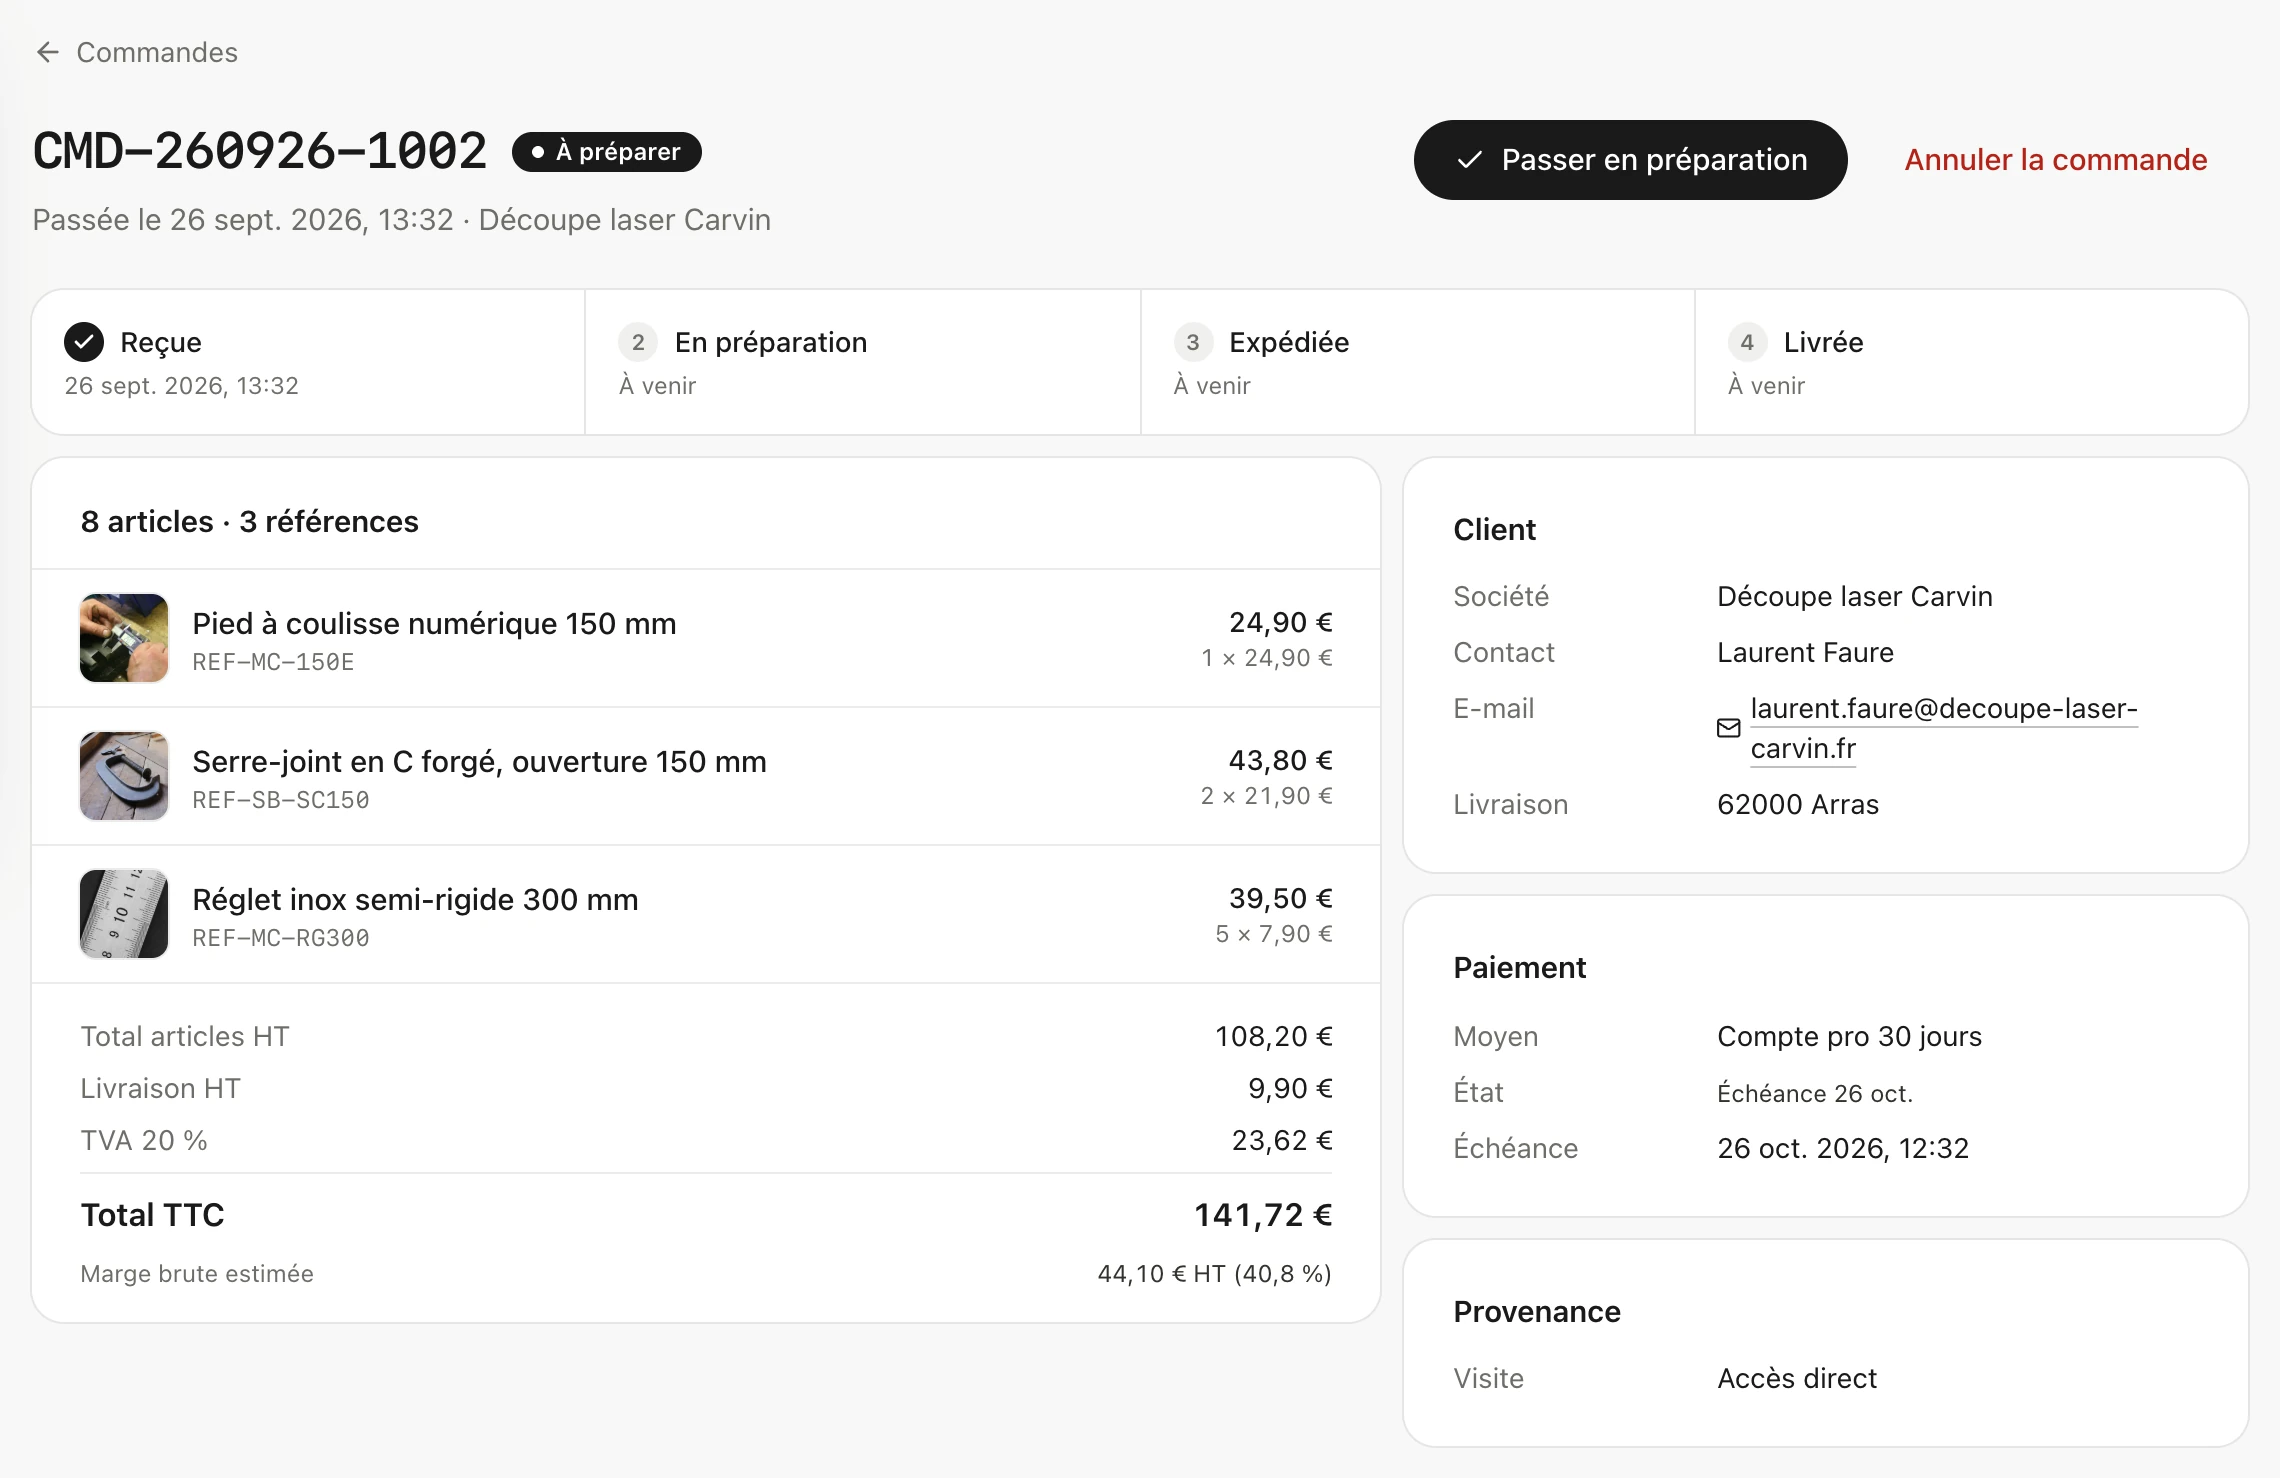Click step number 4 circle
The image size is (2280, 1478).
coord(1747,342)
